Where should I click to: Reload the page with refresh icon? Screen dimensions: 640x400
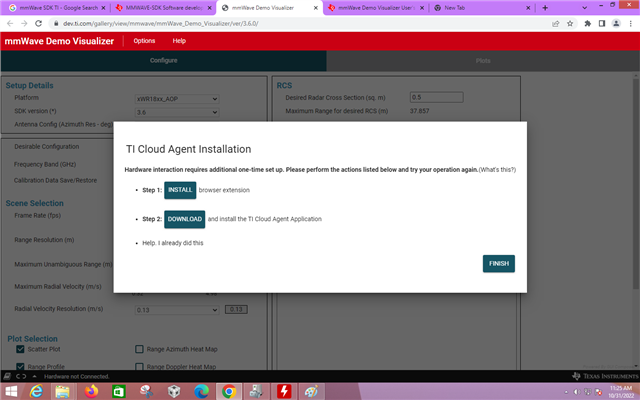[x=38, y=24]
